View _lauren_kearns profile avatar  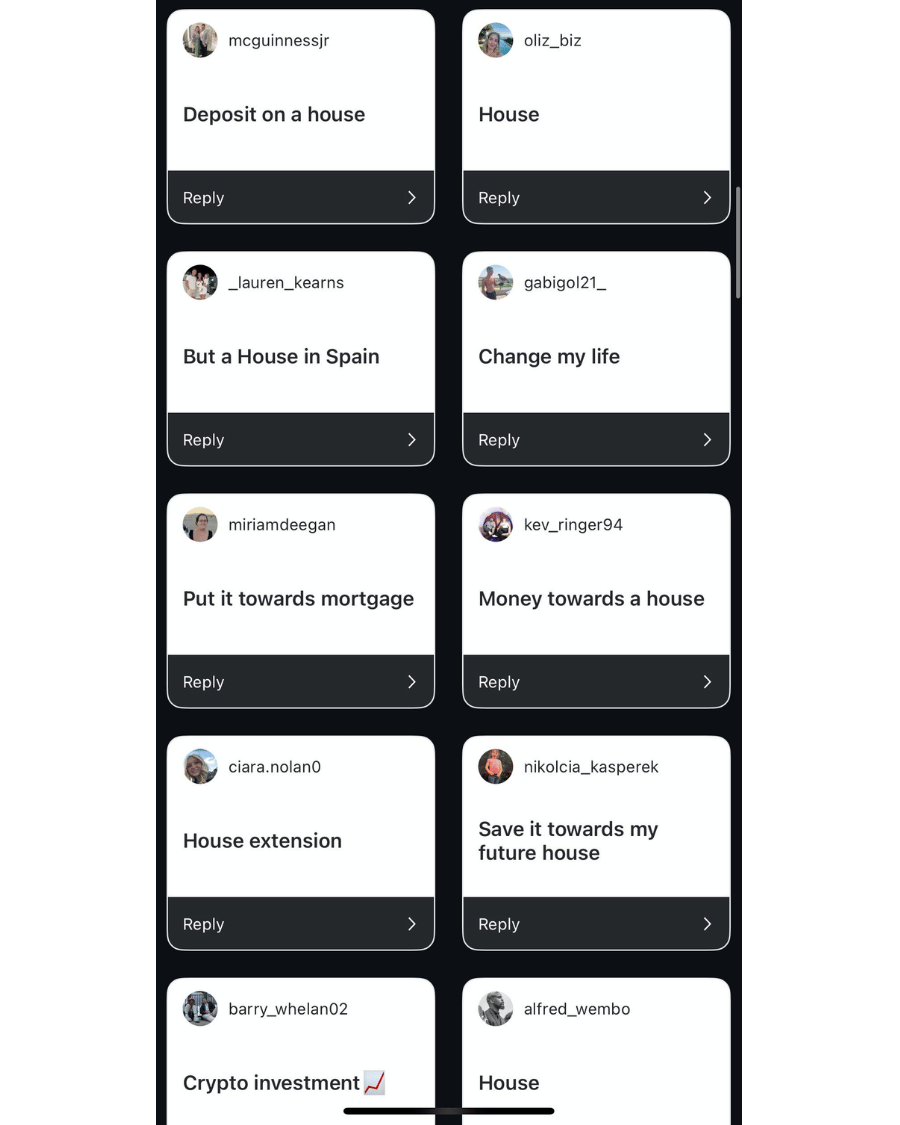pos(200,283)
